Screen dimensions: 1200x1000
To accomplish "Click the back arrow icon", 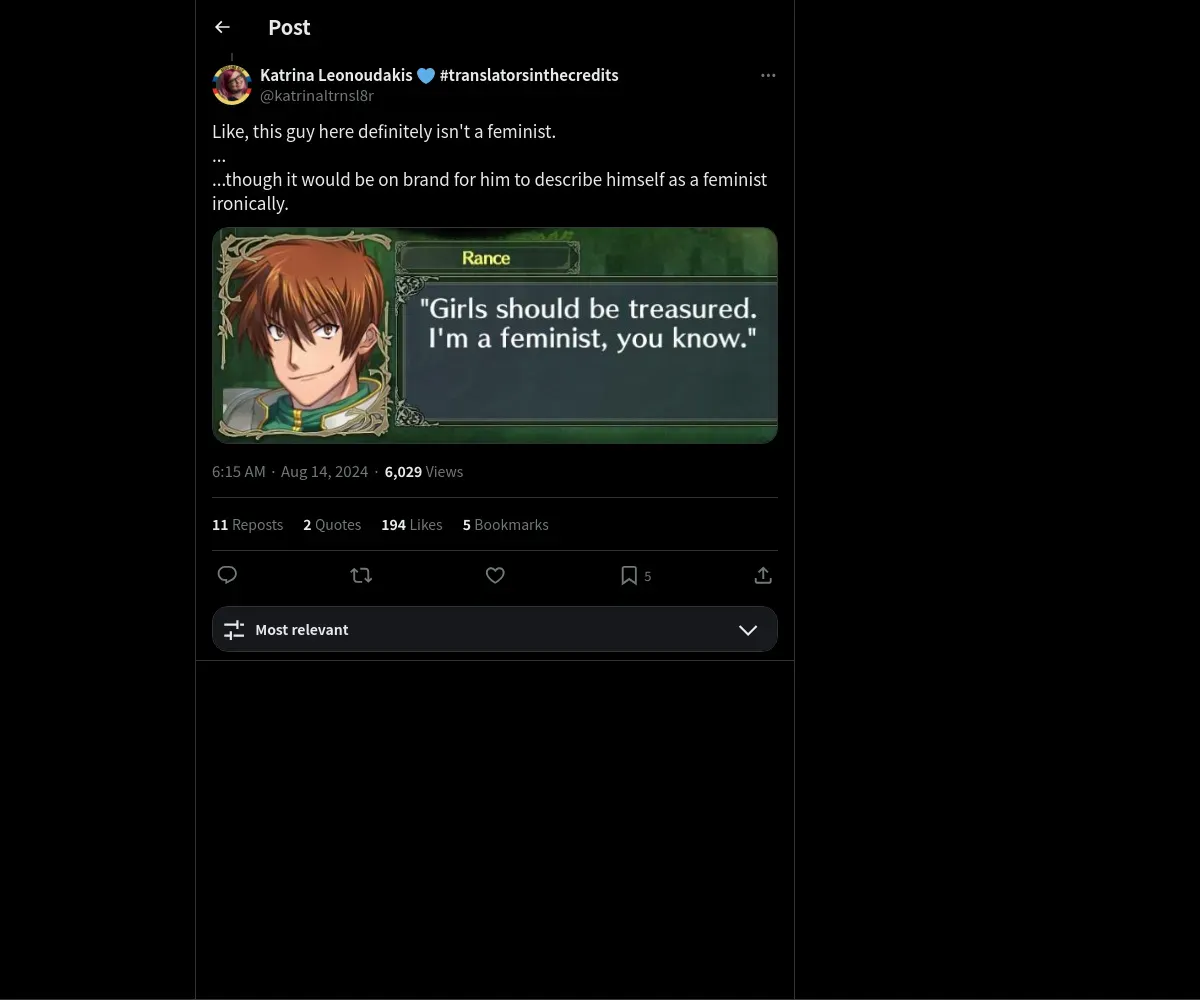I will pos(222,28).
